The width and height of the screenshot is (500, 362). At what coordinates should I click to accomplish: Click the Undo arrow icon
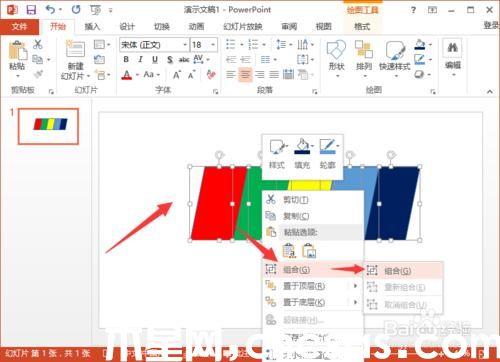tap(50, 9)
